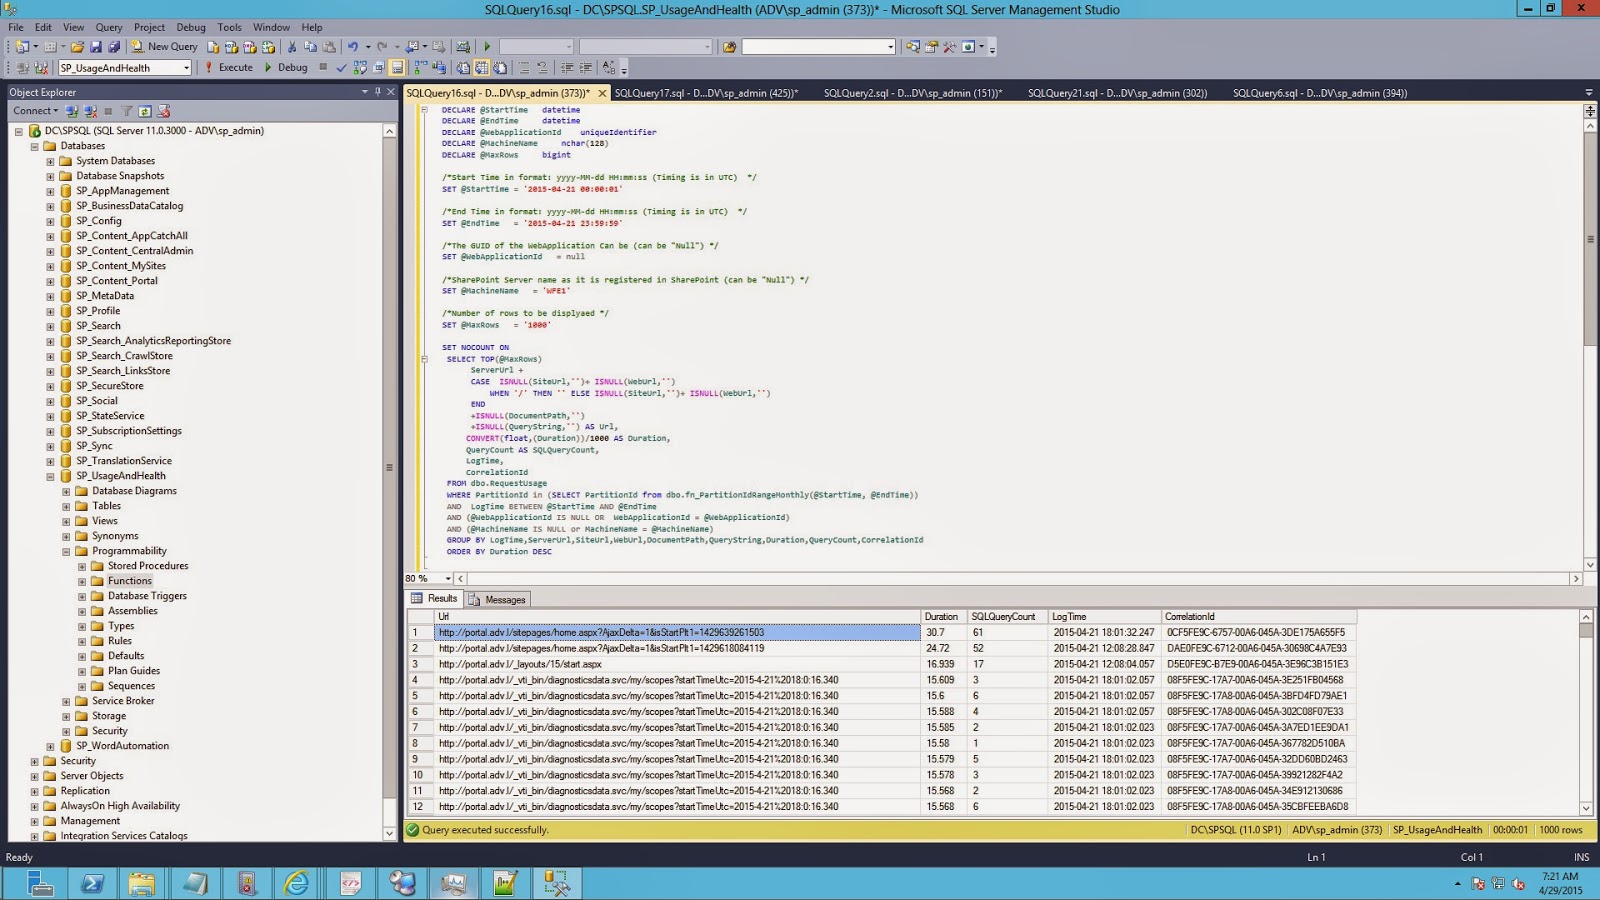This screenshot has height=900, width=1600.
Task: Toggle Include Actual Execution Plan
Action: tap(421, 68)
